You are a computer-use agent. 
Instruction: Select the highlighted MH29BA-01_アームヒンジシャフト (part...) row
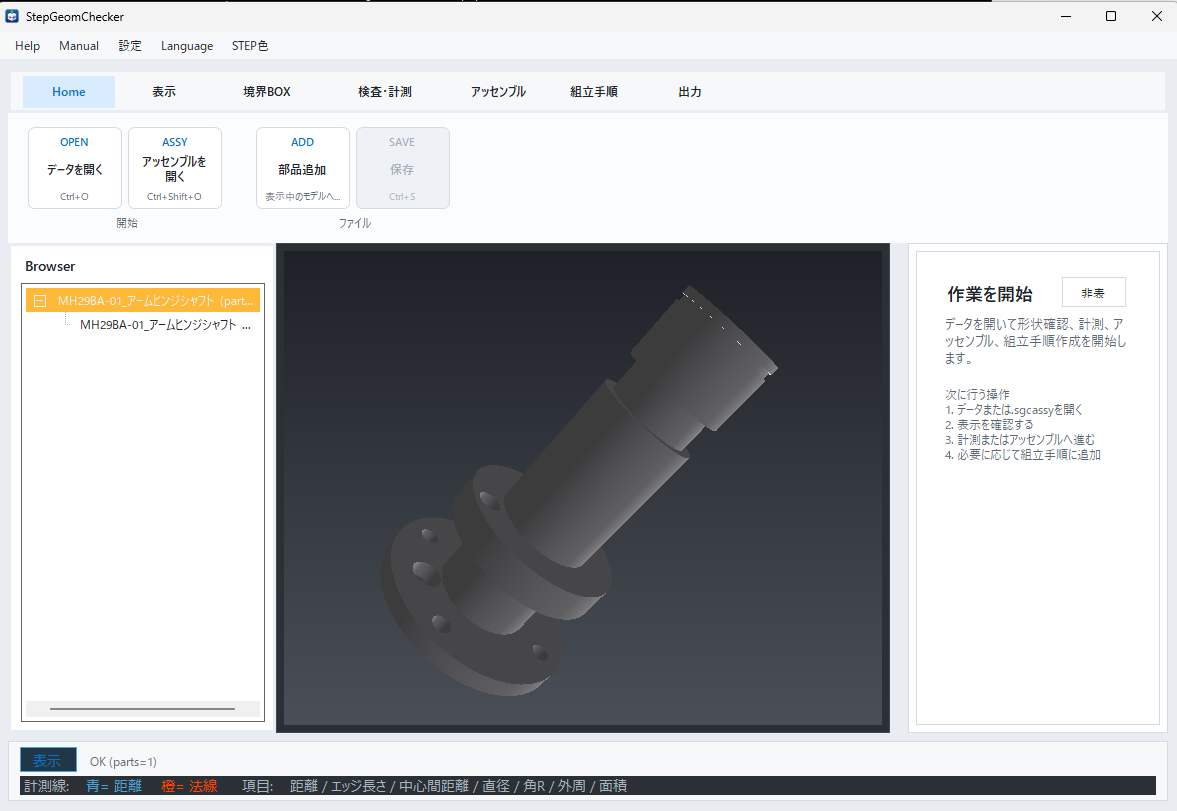click(x=143, y=300)
